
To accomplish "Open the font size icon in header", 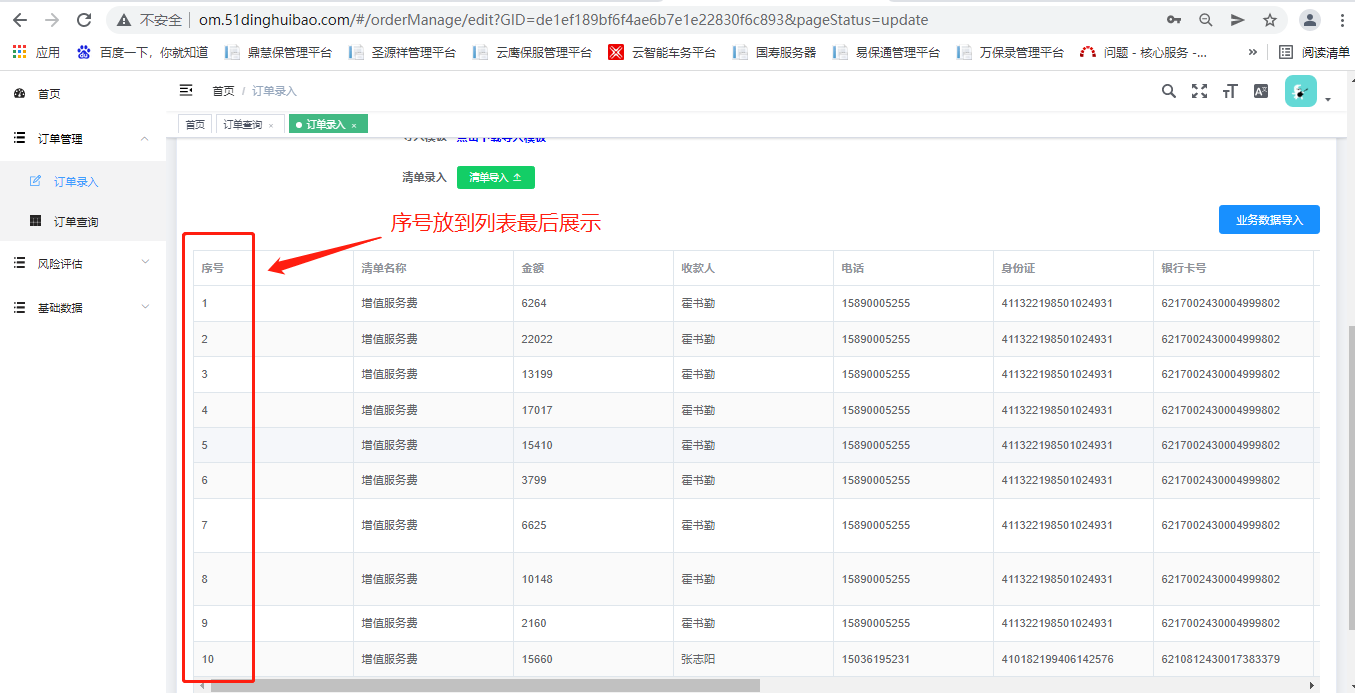I will tap(1230, 92).
